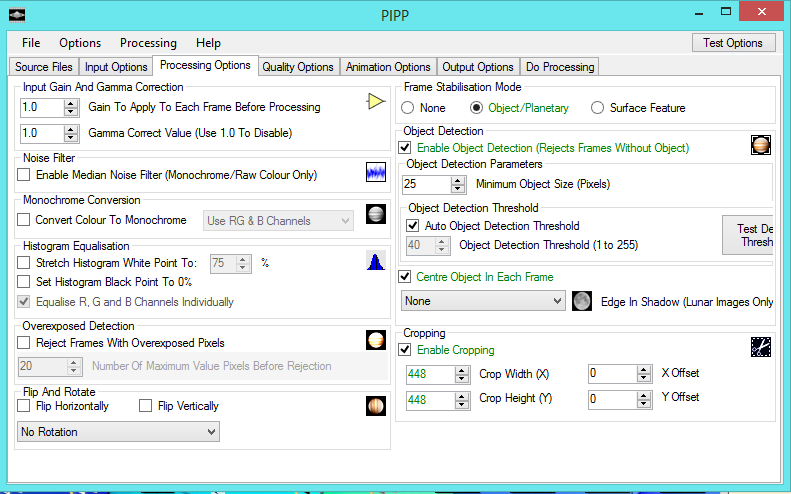This screenshot has width=791, height=494.
Task: Open the Options menu
Action: click(80, 43)
